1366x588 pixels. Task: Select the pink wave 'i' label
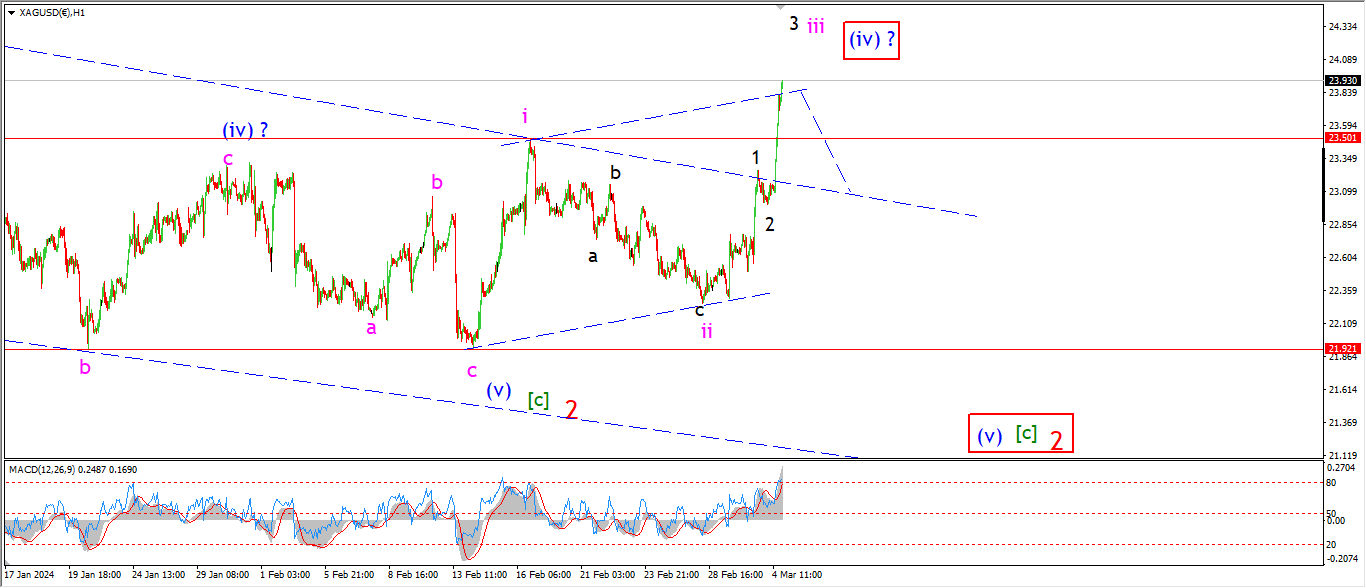(x=524, y=116)
